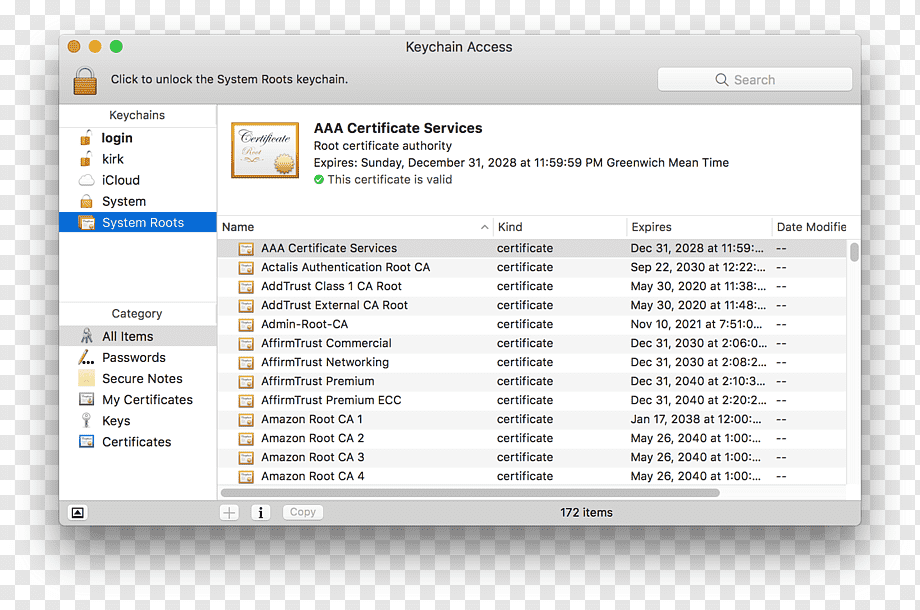Image resolution: width=920 pixels, height=610 pixels.
Task: Click the Passwords pencil icon
Action: click(86, 357)
